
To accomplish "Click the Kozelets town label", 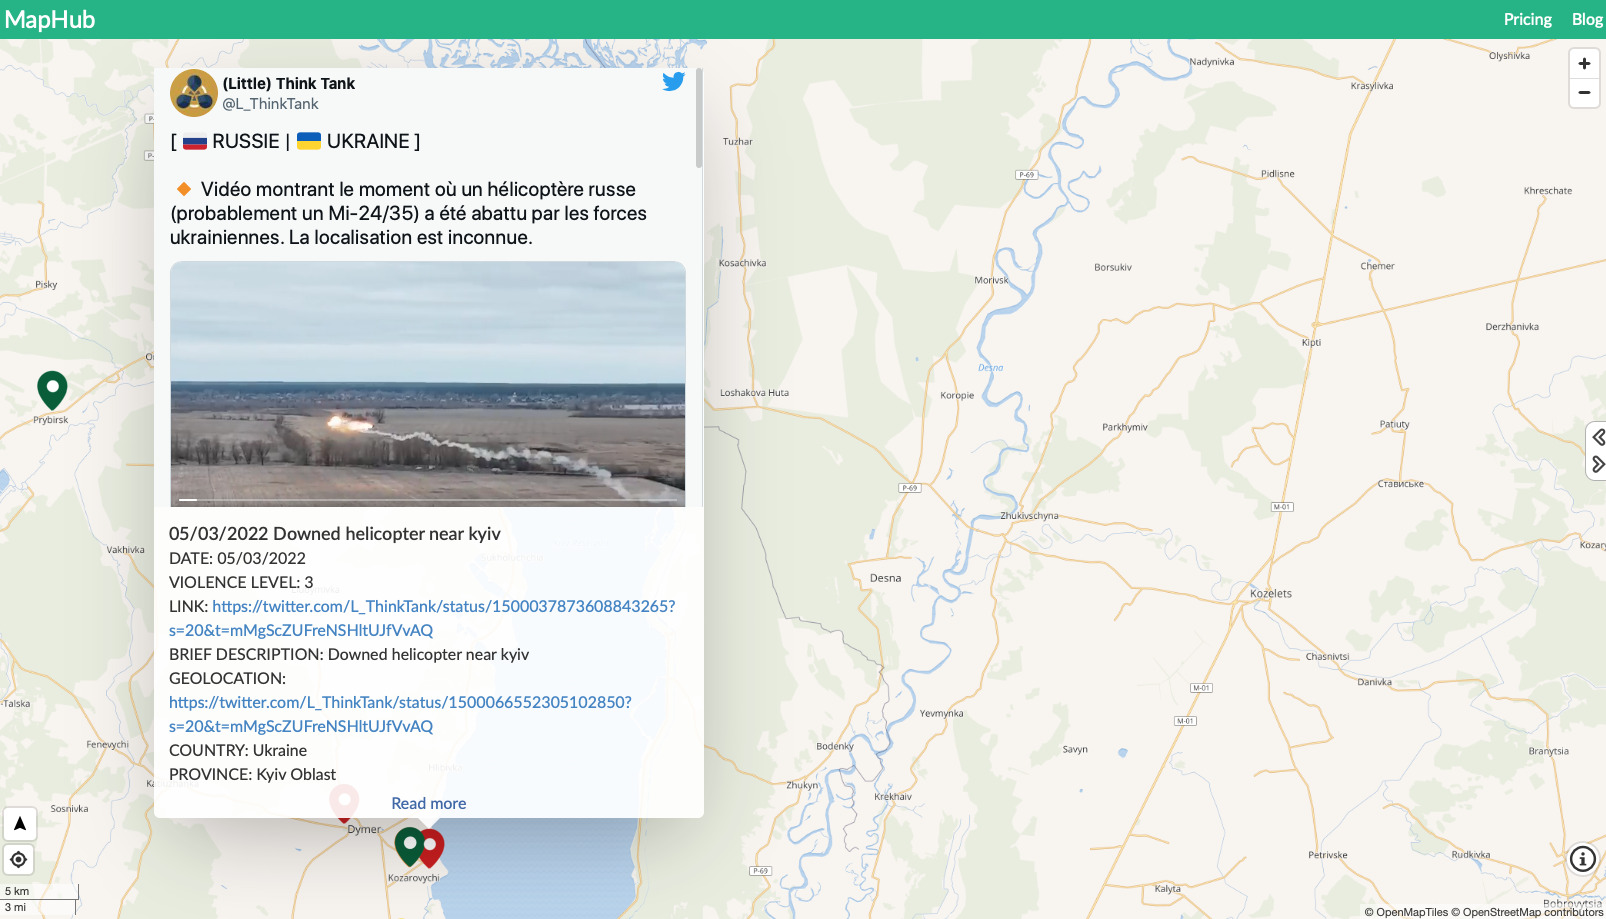I will [1271, 594].
